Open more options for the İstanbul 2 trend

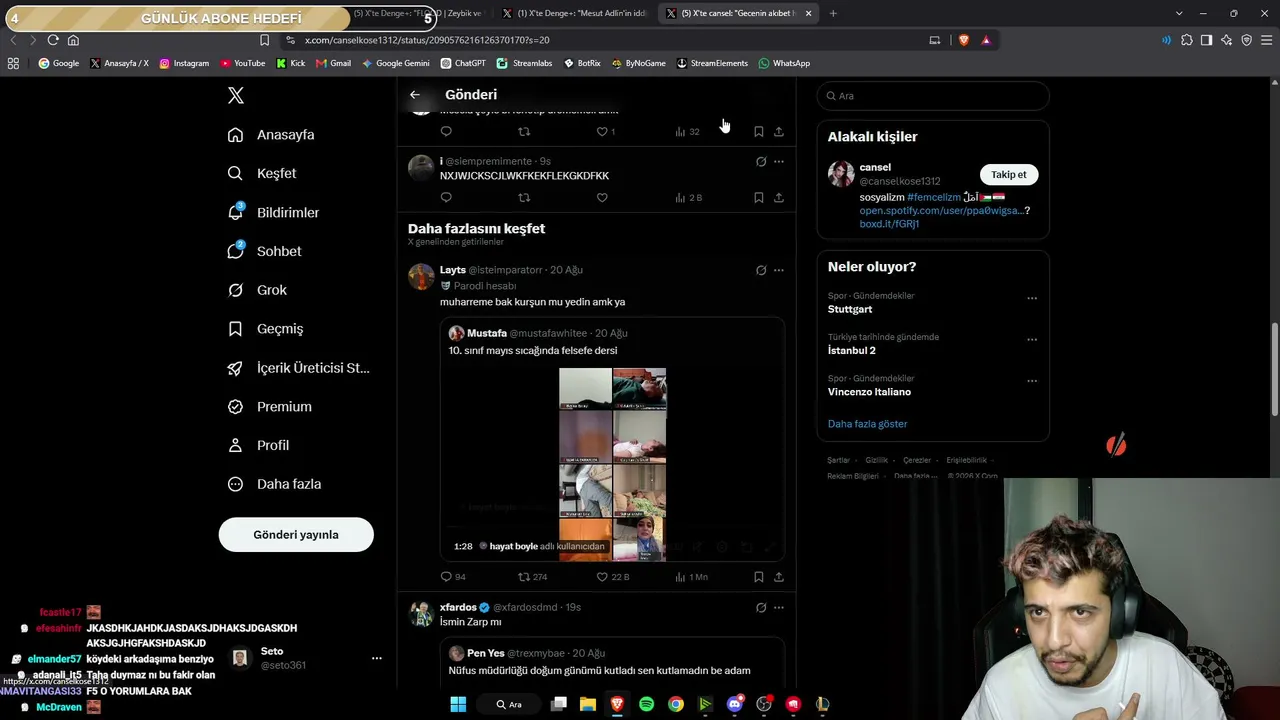point(1032,340)
